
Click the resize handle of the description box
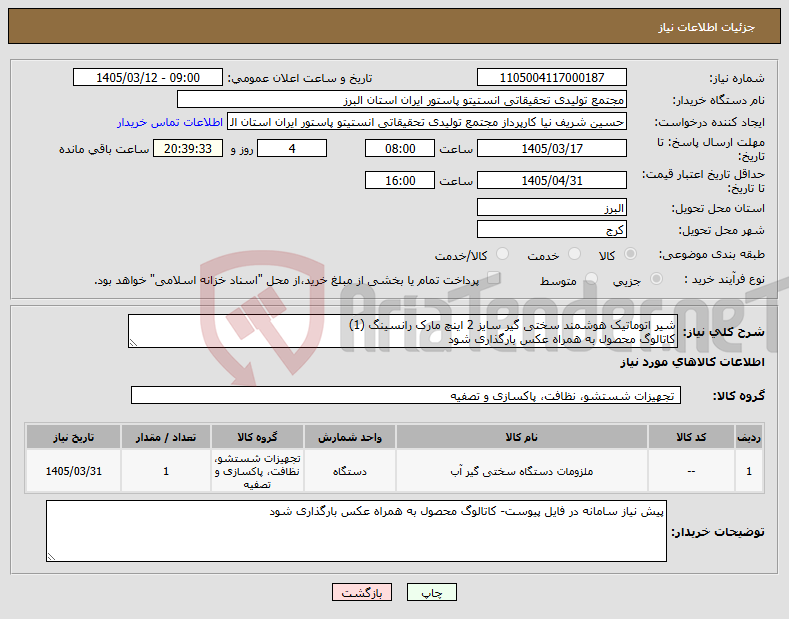tap(133, 343)
